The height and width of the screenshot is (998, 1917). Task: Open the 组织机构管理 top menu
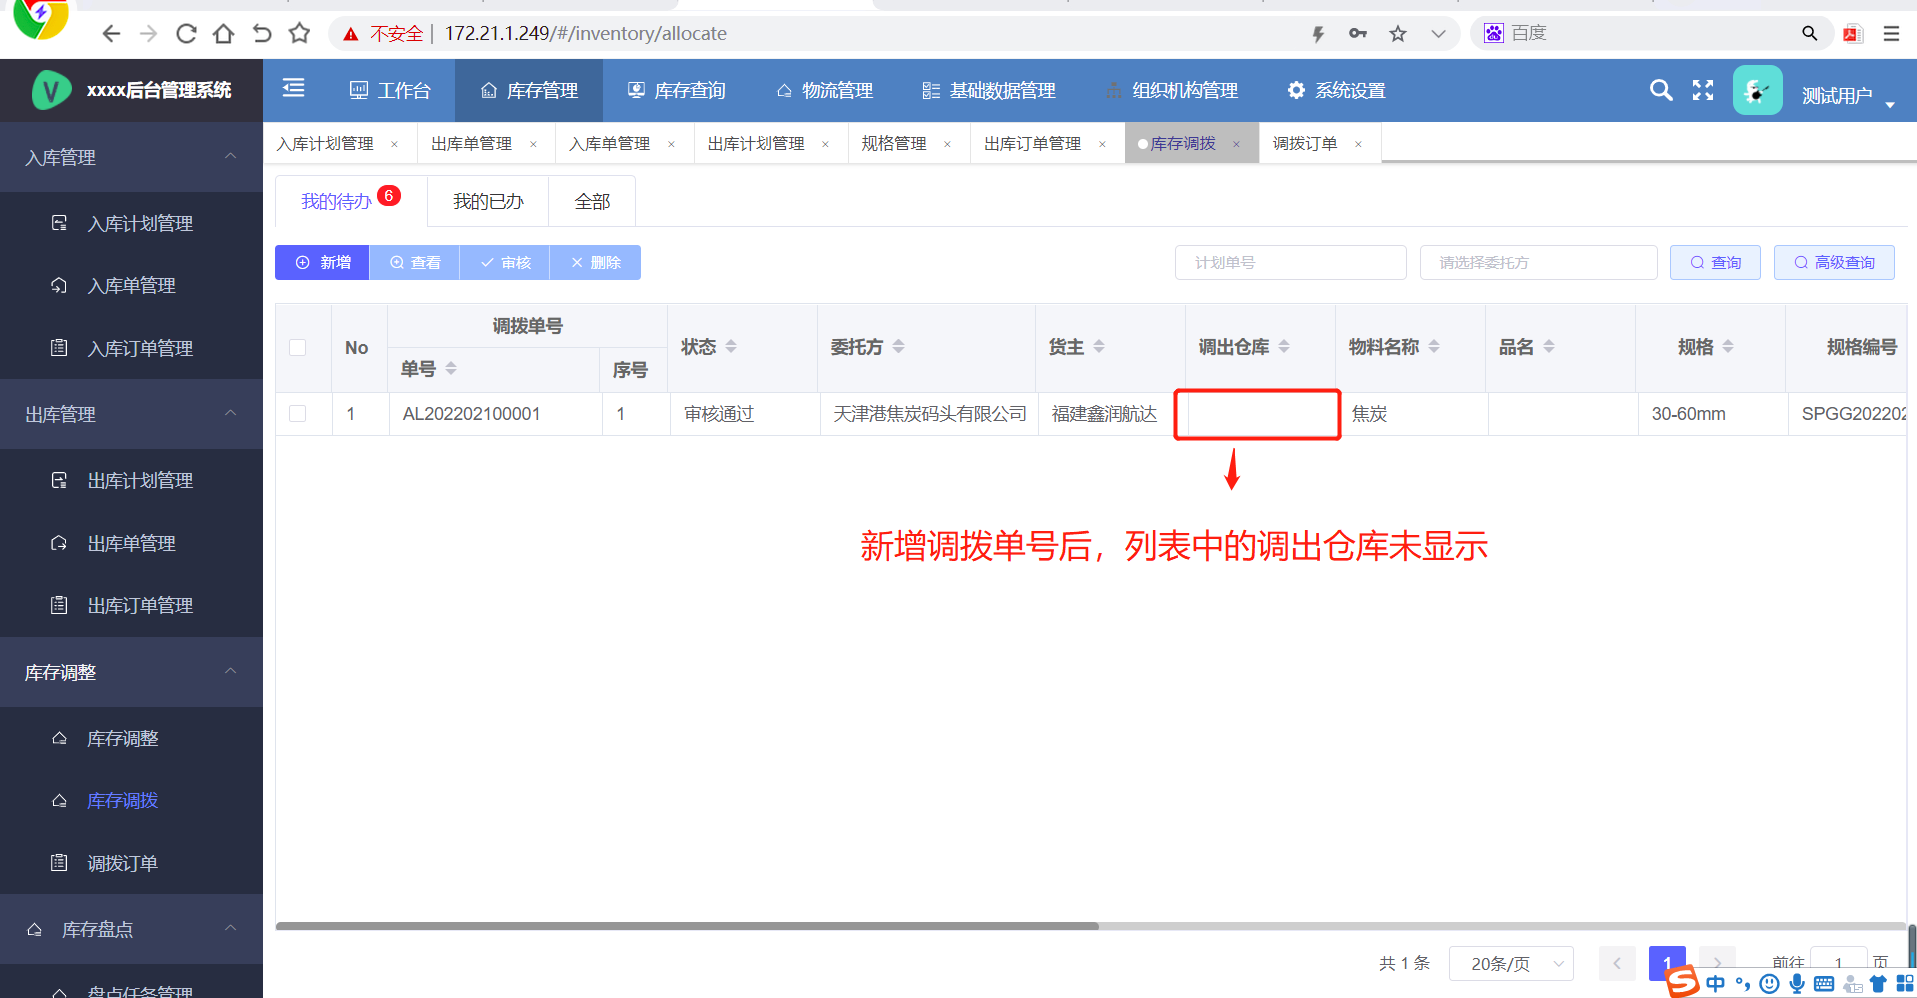pyautogui.click(x=1172, y=91)
